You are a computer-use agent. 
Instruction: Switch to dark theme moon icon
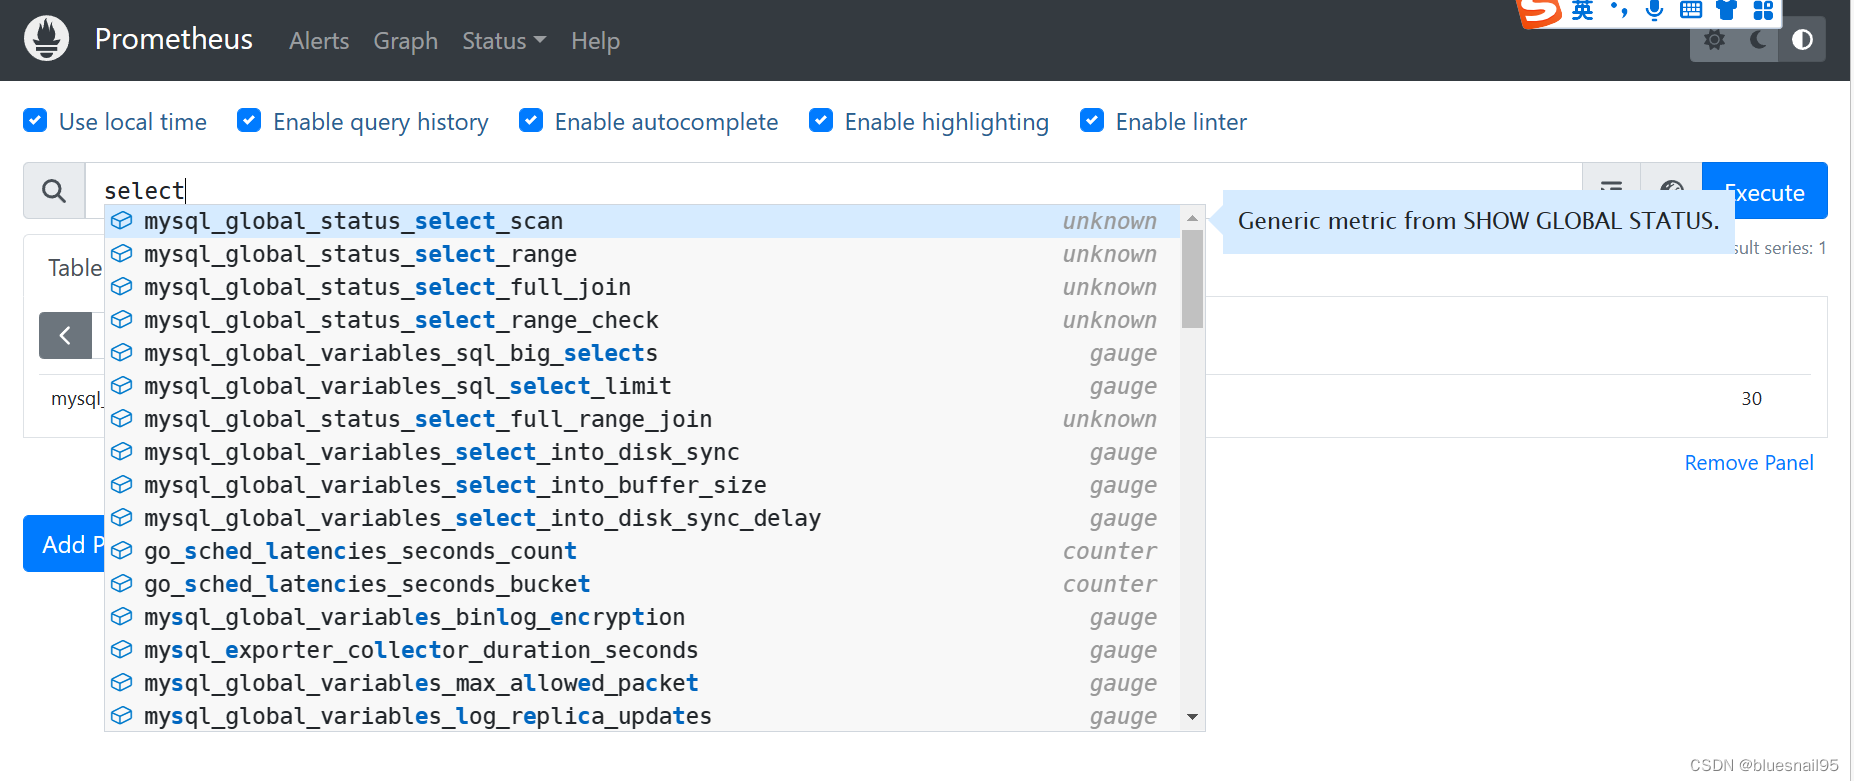coord(1758,40)
